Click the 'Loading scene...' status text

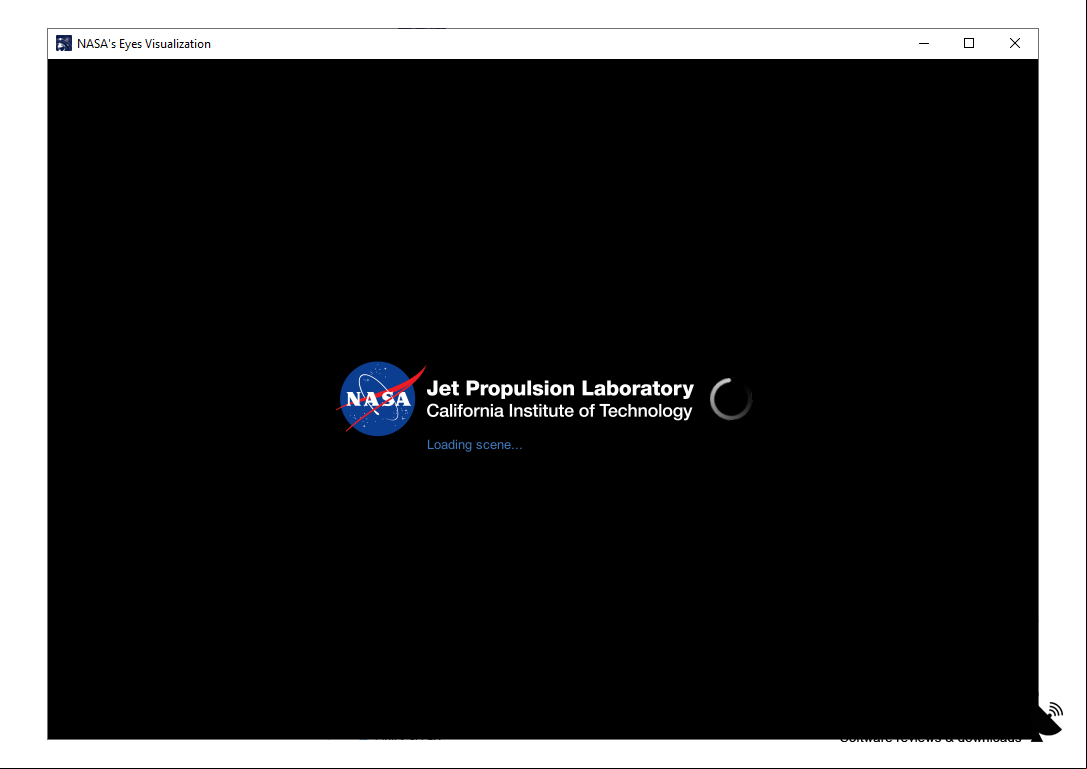pyautogui.click(x=474, y=444)
